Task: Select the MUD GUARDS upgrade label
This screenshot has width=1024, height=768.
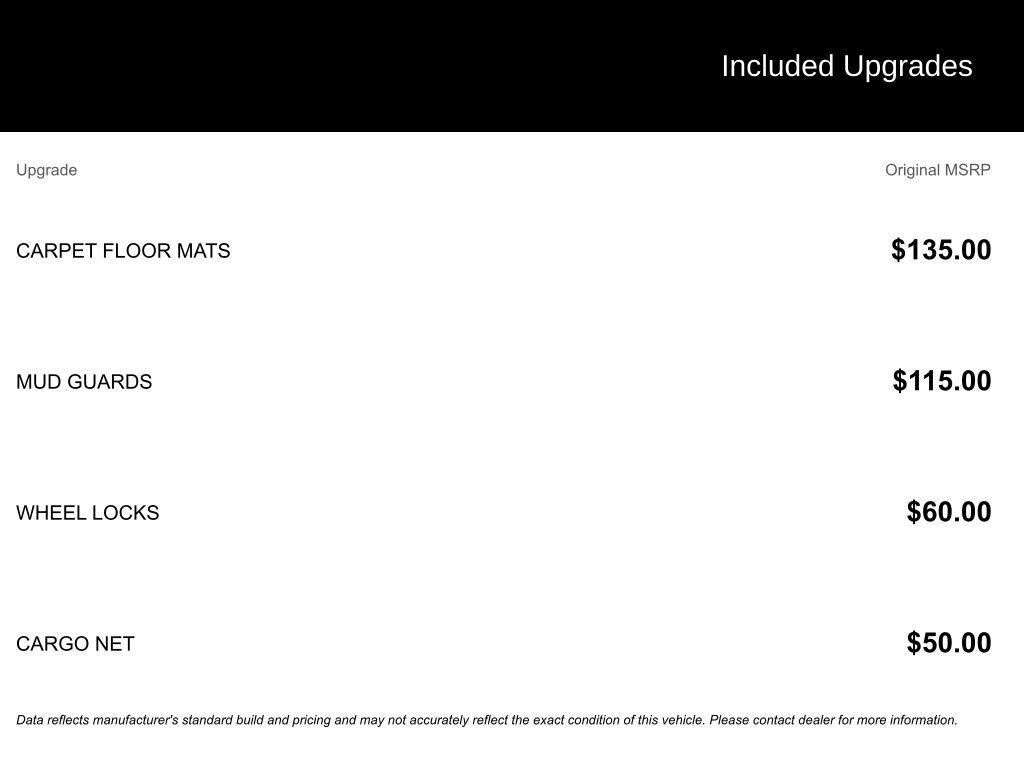Action: (84, 382)
